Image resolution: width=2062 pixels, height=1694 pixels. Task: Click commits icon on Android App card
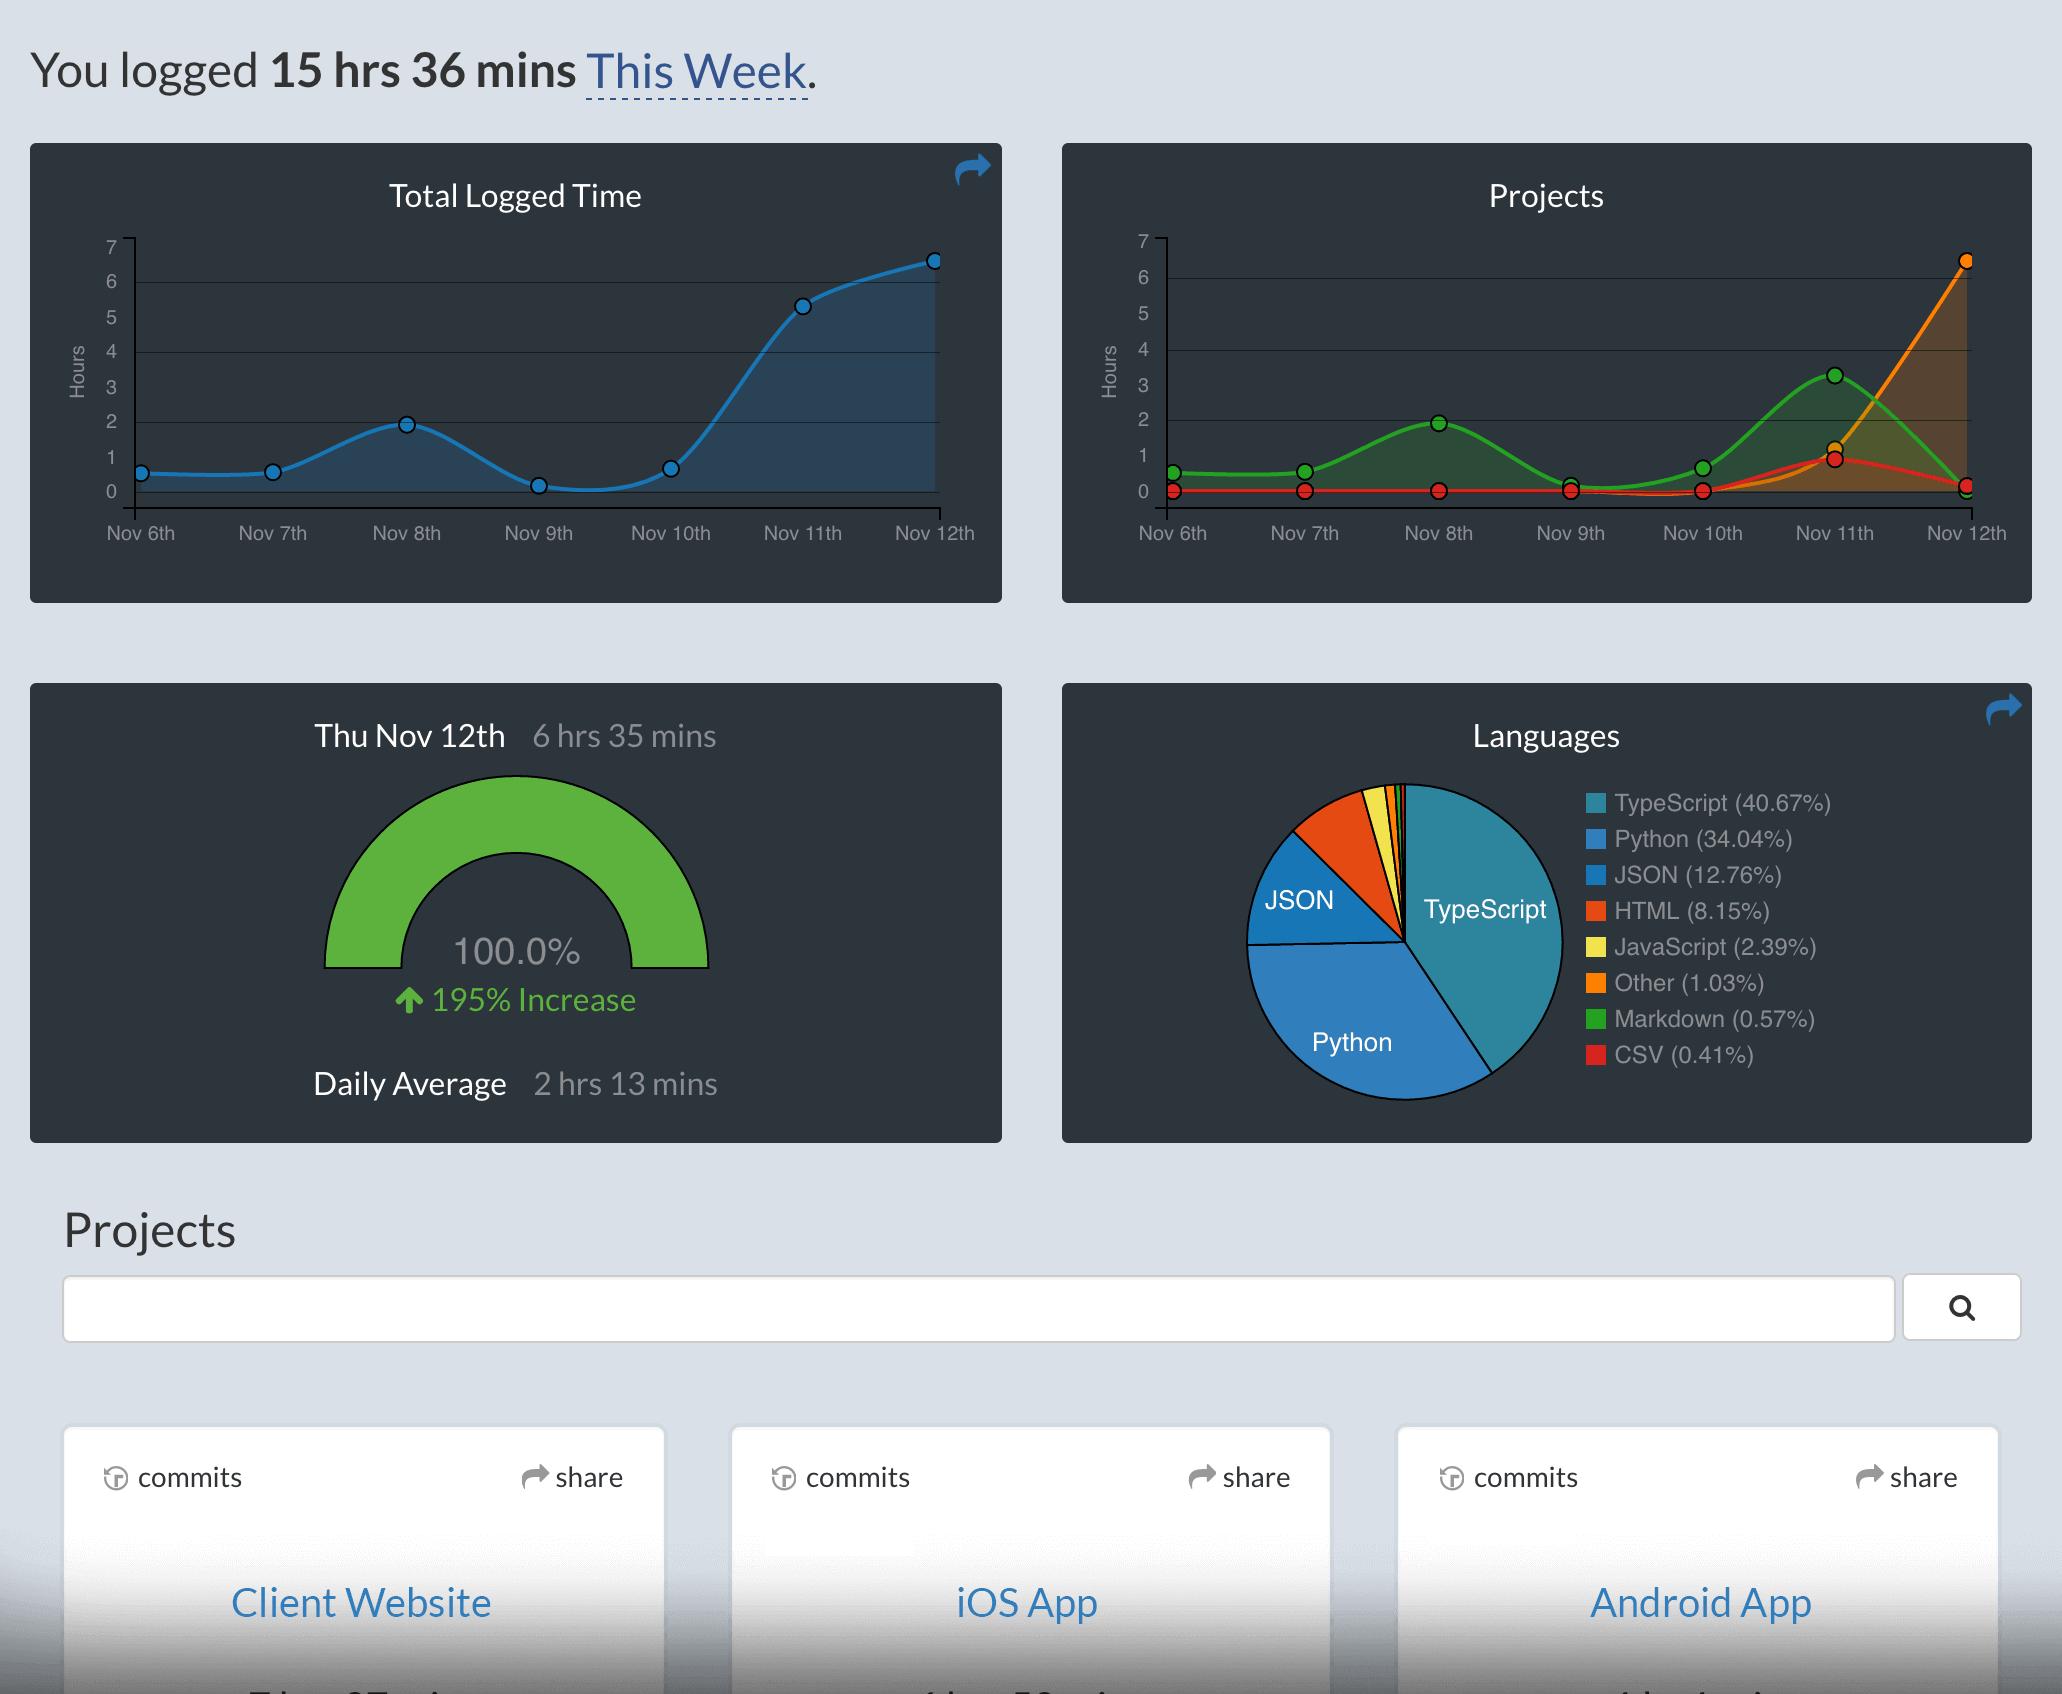[1452, 1478]
